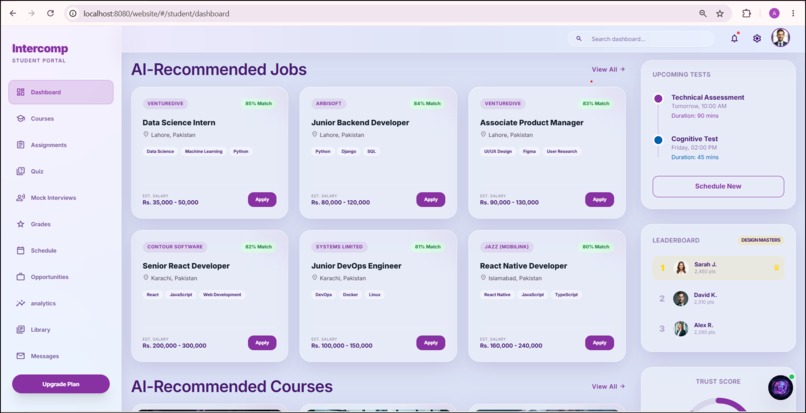Screen dimensions: 806x413
Task: Click the Grades star icon
Action: [21, 224]
